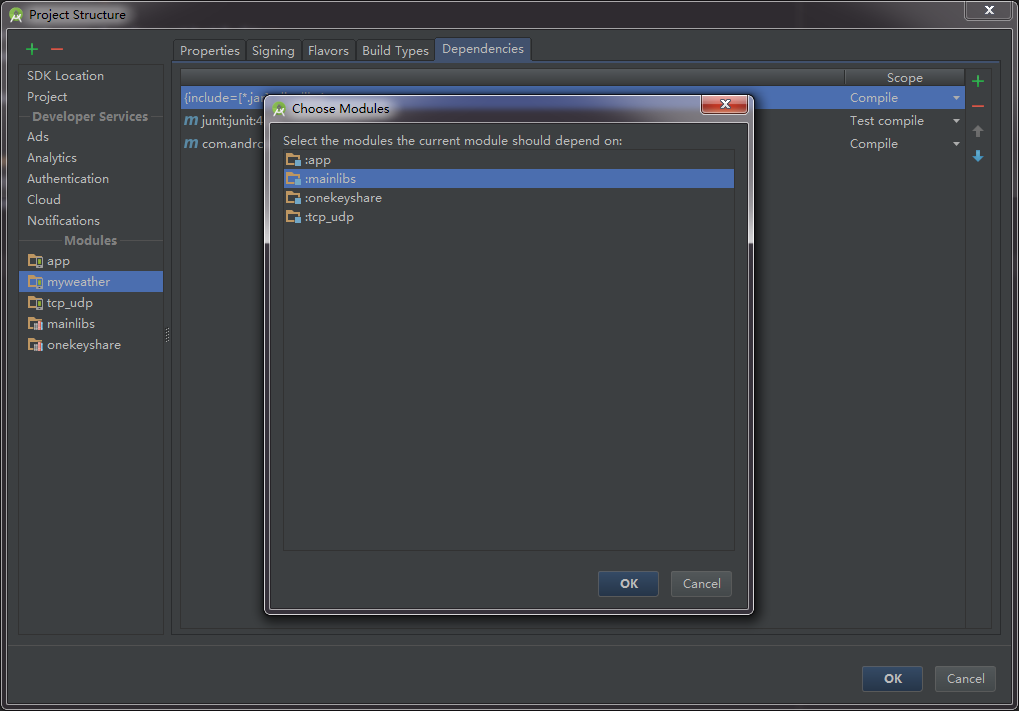Viewport: 1019px width, 711px height.
Task: Click Android Studio icon in Project Structure title
Action: (16, 15)
